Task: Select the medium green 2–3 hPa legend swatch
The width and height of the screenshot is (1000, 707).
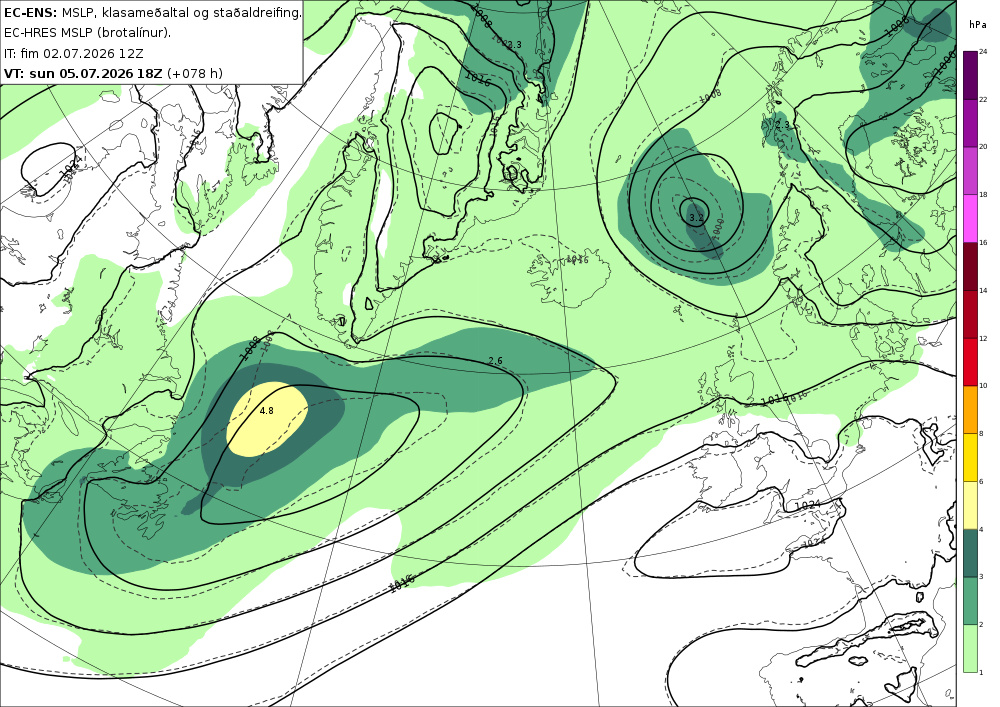Action: click(970, 600)
